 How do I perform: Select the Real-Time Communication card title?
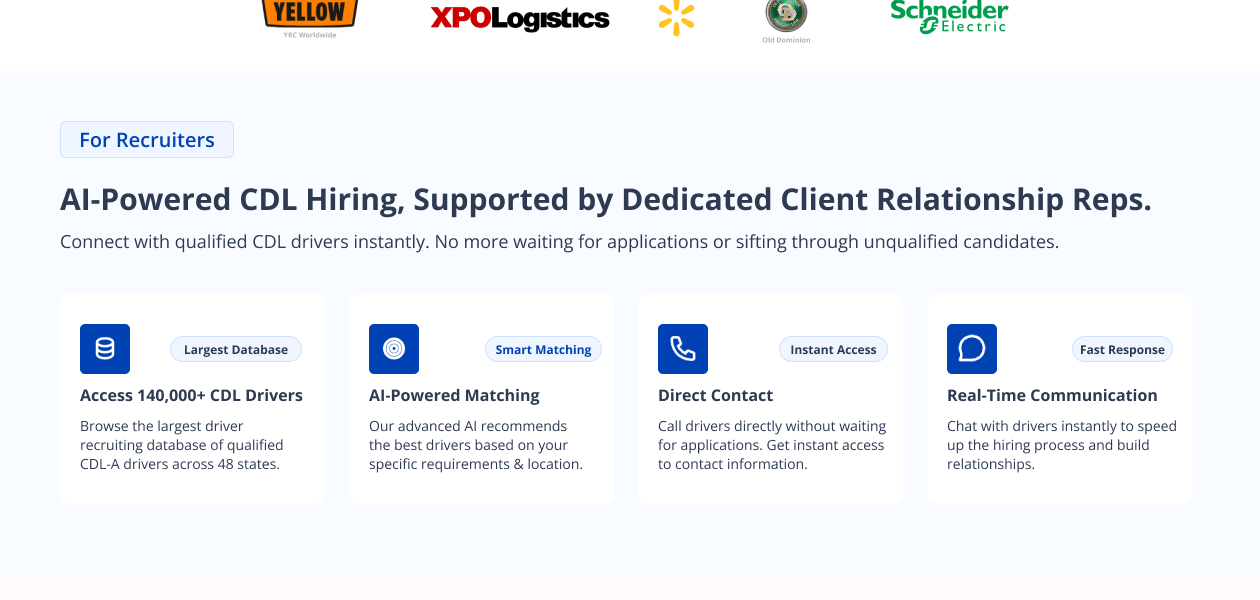point(1052,395)
